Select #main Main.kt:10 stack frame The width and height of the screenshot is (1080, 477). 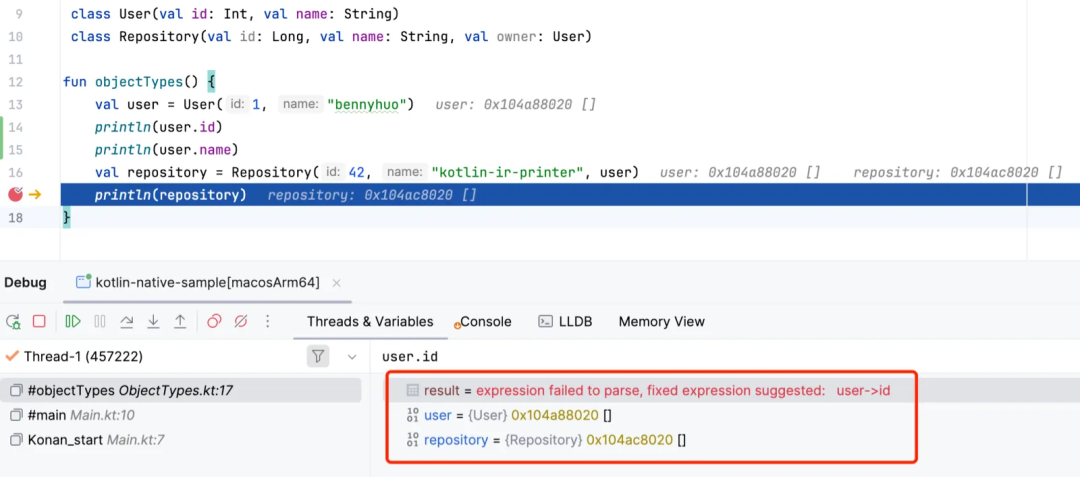tap(180, 415)
